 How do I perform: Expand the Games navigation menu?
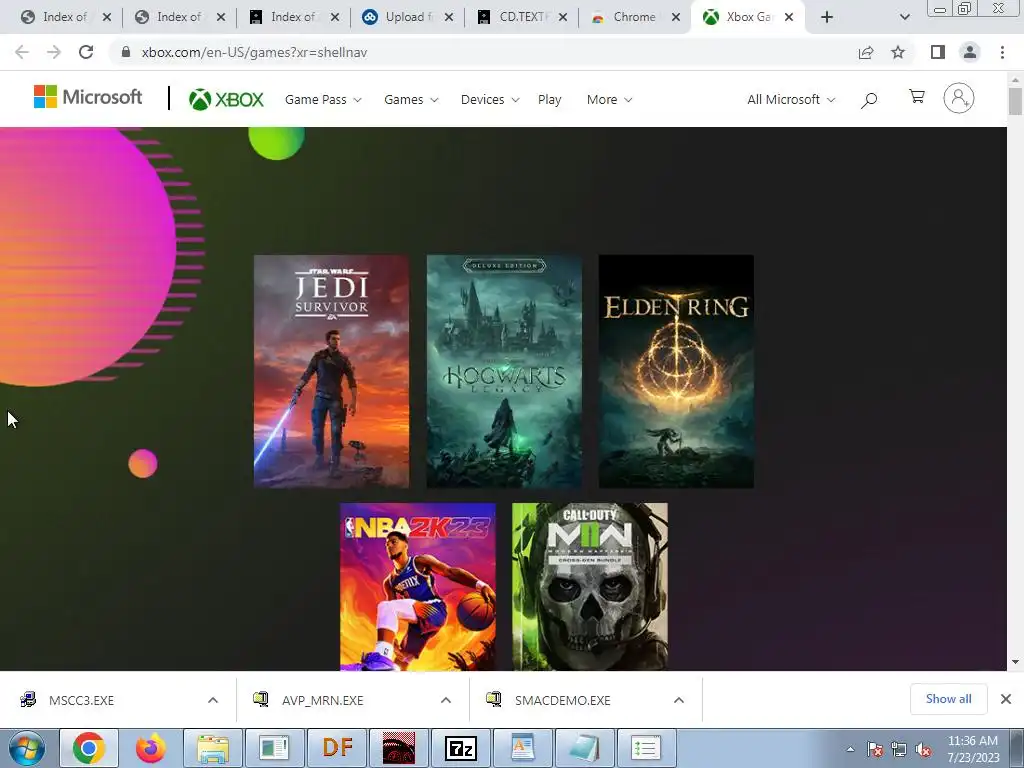point(411,100)
